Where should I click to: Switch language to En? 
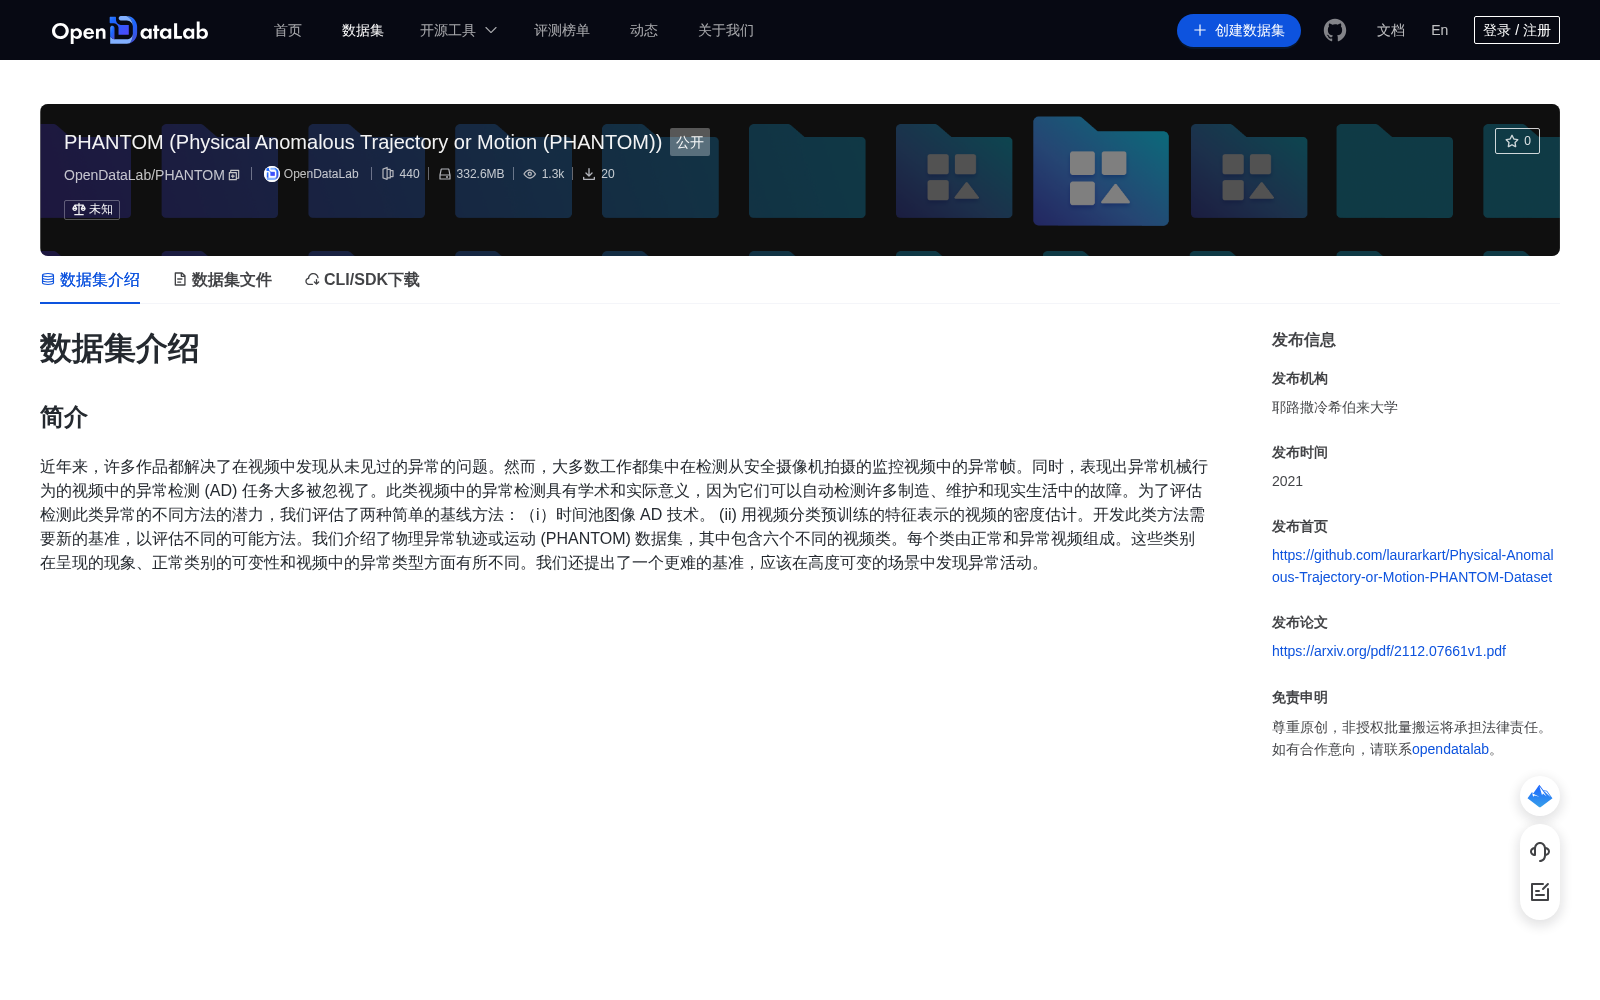pos(1440,30)
